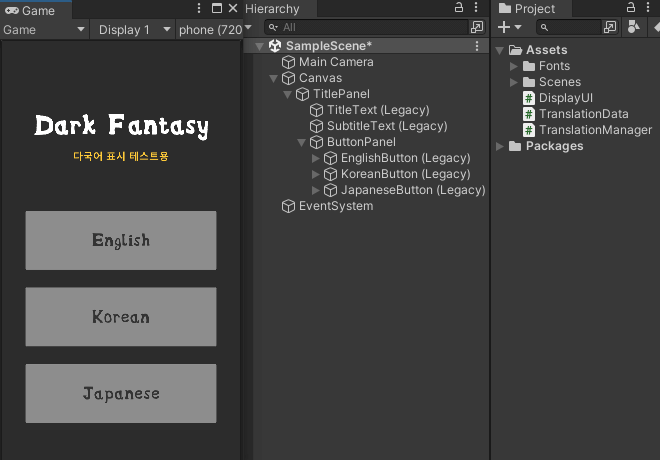Viewport: 660px width, 460px height.
Task: Open the Game panel three-dot menu
Action: 199,8
